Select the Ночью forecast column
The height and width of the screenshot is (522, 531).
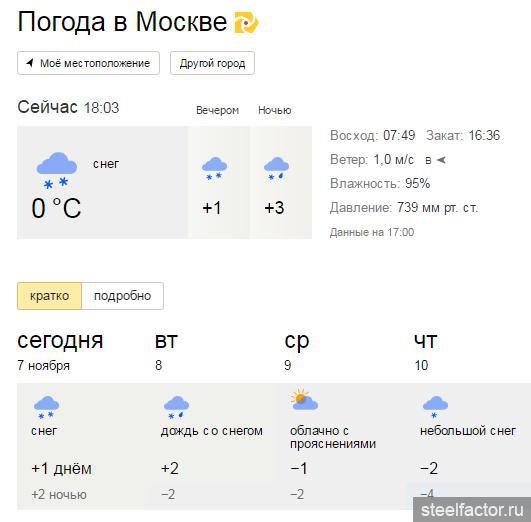275,110
